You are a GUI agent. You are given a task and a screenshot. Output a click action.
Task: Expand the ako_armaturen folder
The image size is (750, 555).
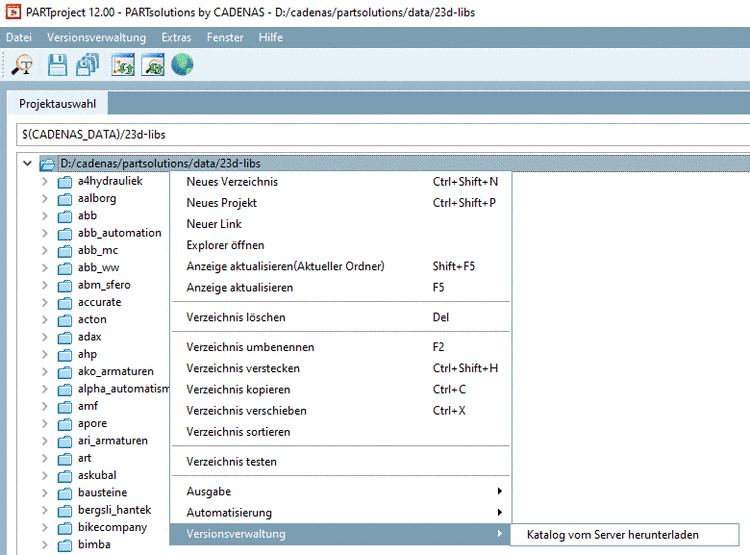(44, 372)
